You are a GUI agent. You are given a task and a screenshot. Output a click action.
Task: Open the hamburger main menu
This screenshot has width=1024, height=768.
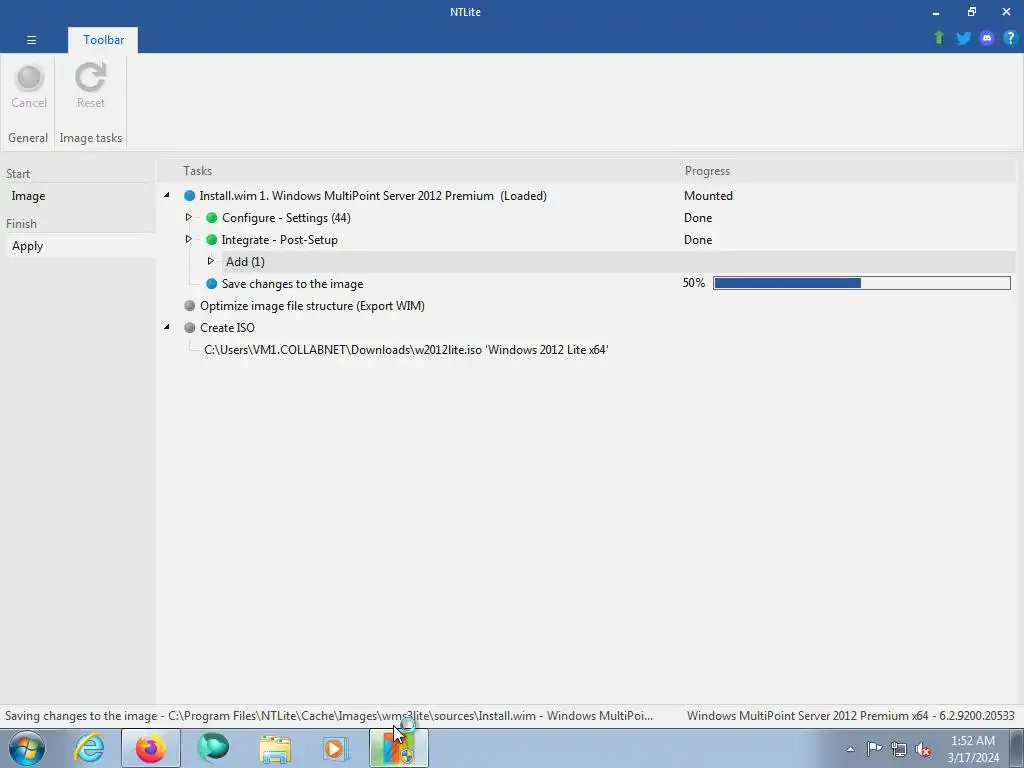pos(31,40)
